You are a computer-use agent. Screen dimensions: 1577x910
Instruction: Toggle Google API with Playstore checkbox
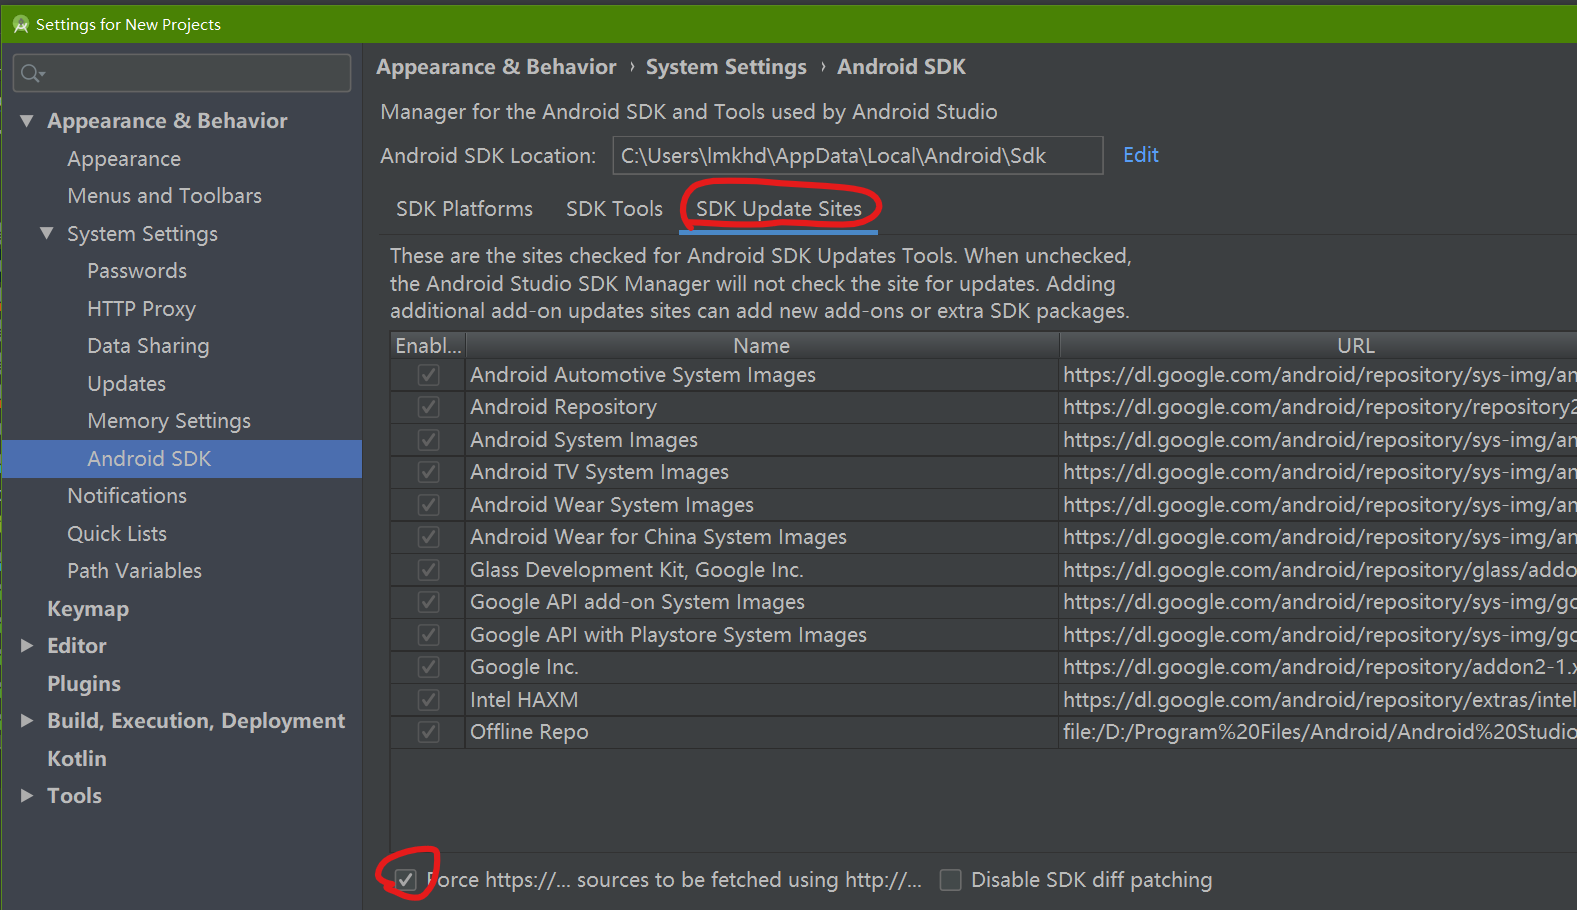click(x=429, y=635)
